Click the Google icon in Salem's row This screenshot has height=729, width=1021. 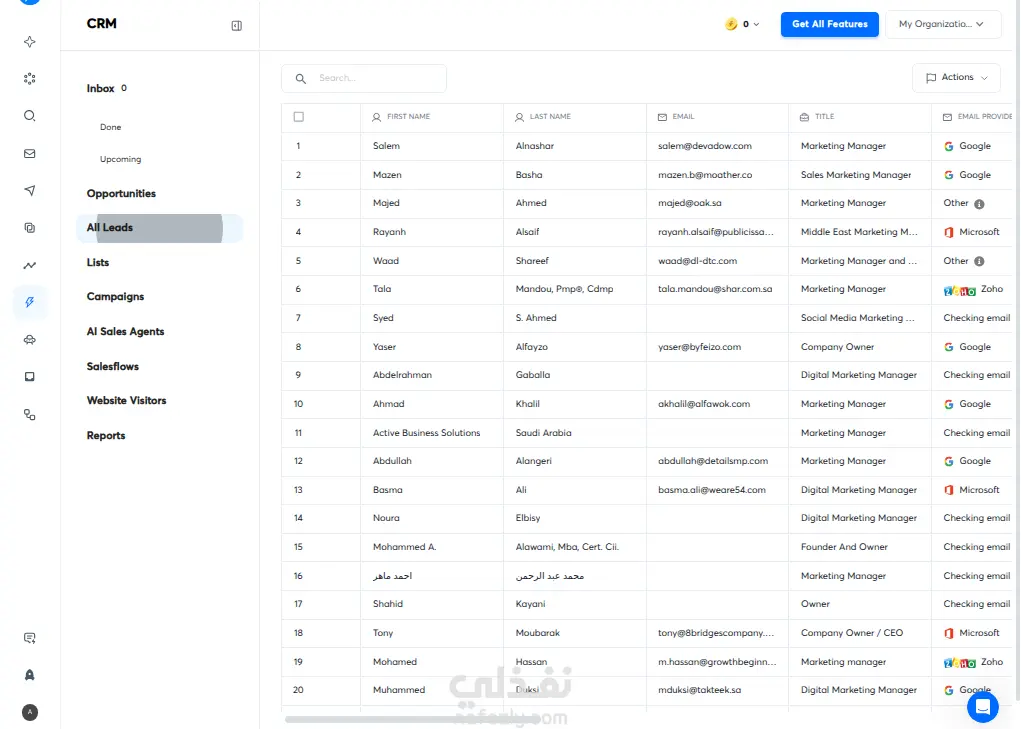949,146
